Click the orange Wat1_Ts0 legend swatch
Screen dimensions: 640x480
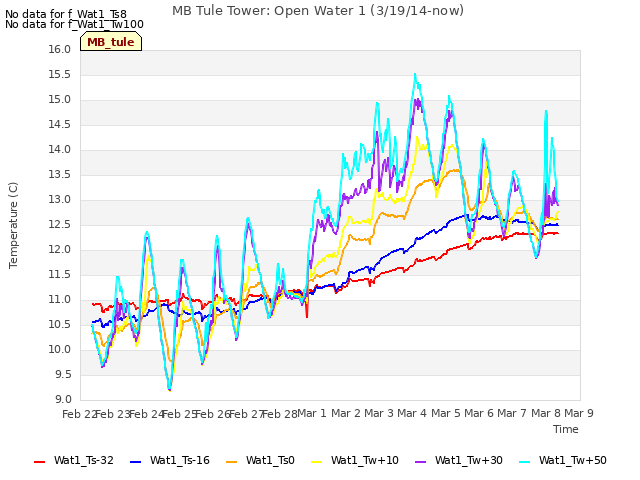(x=231, y=462)
